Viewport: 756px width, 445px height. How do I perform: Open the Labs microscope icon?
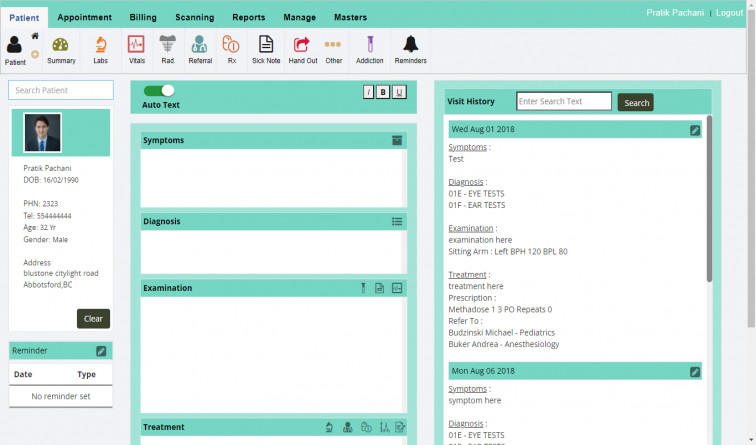tap(100, 45)
